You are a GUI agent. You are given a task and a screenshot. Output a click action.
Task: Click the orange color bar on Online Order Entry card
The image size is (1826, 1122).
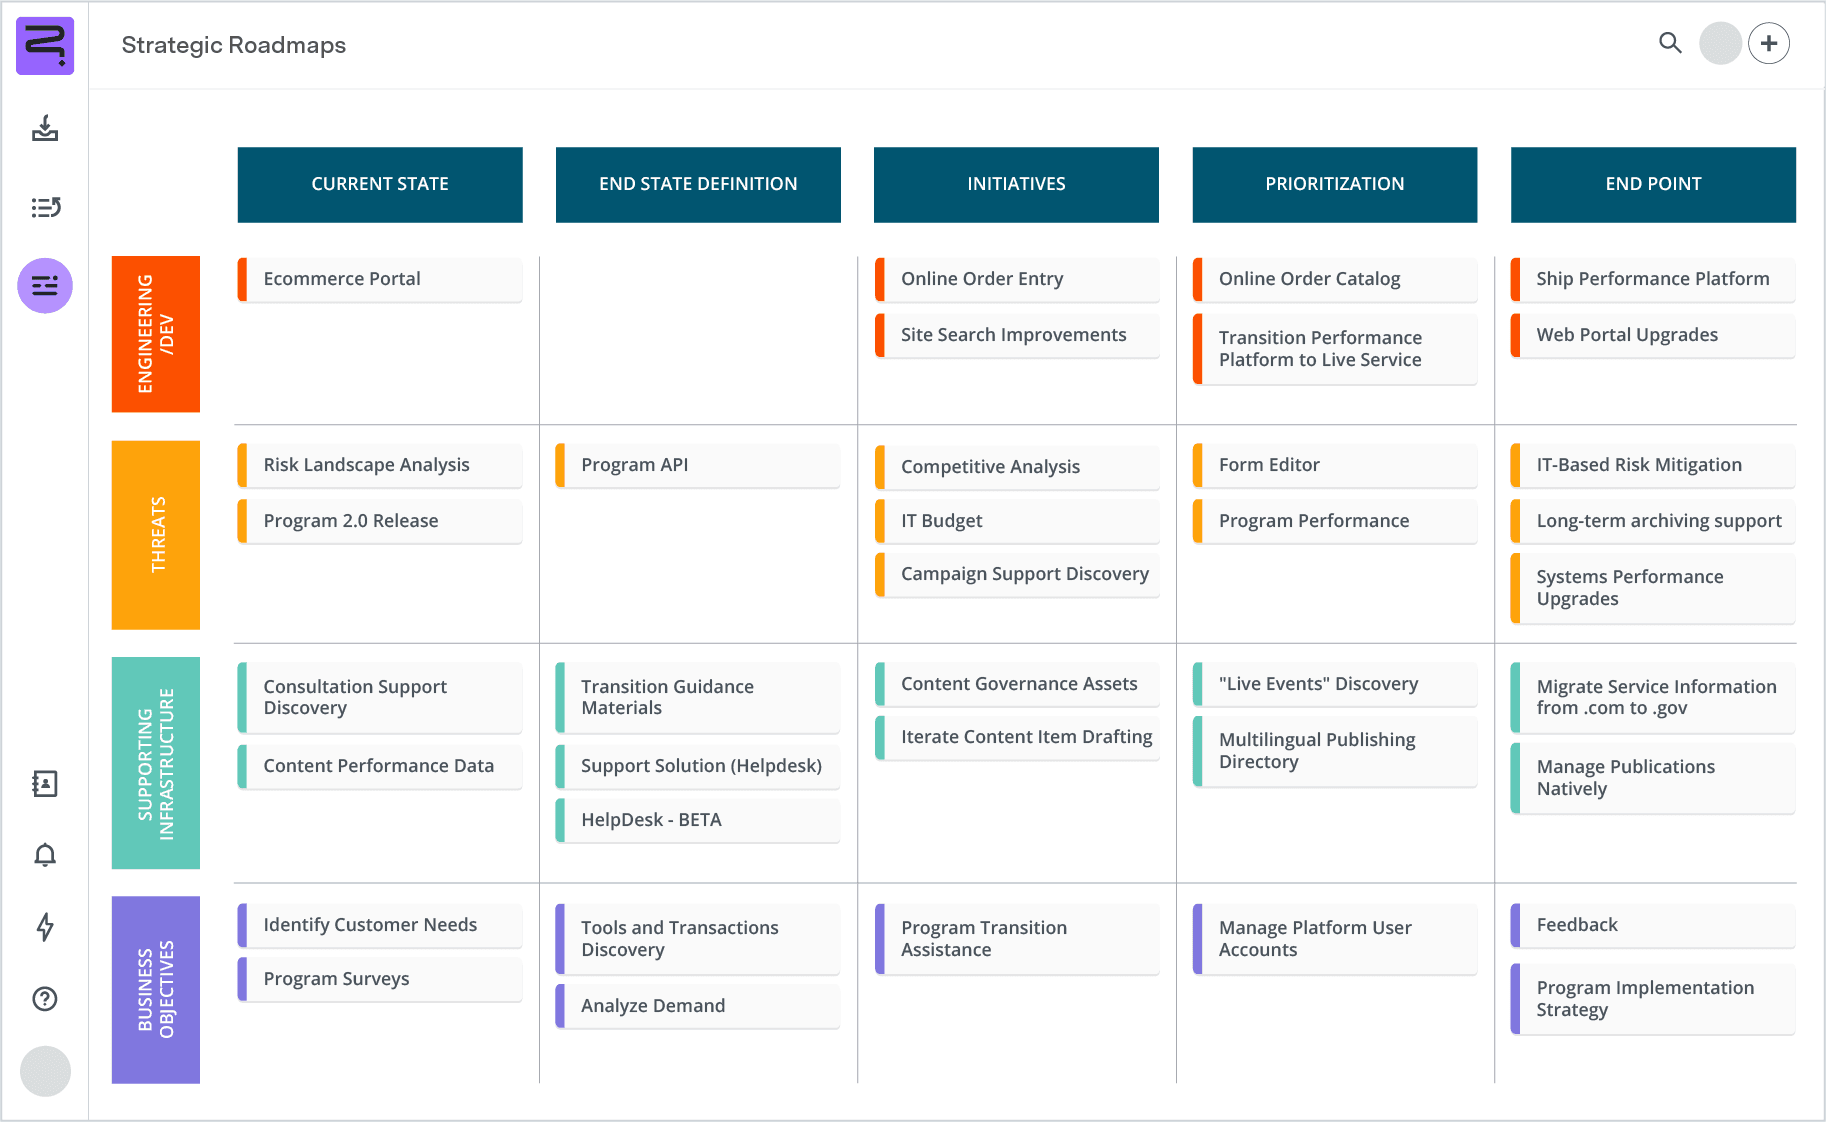coord(880,279)
